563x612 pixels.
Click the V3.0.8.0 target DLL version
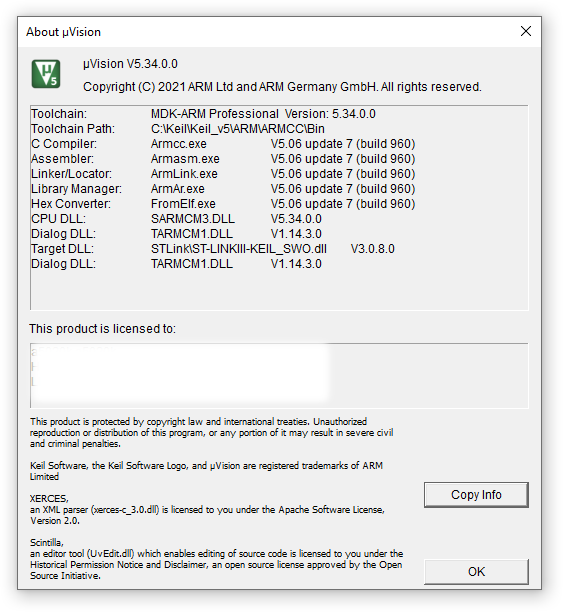(372, 249)
